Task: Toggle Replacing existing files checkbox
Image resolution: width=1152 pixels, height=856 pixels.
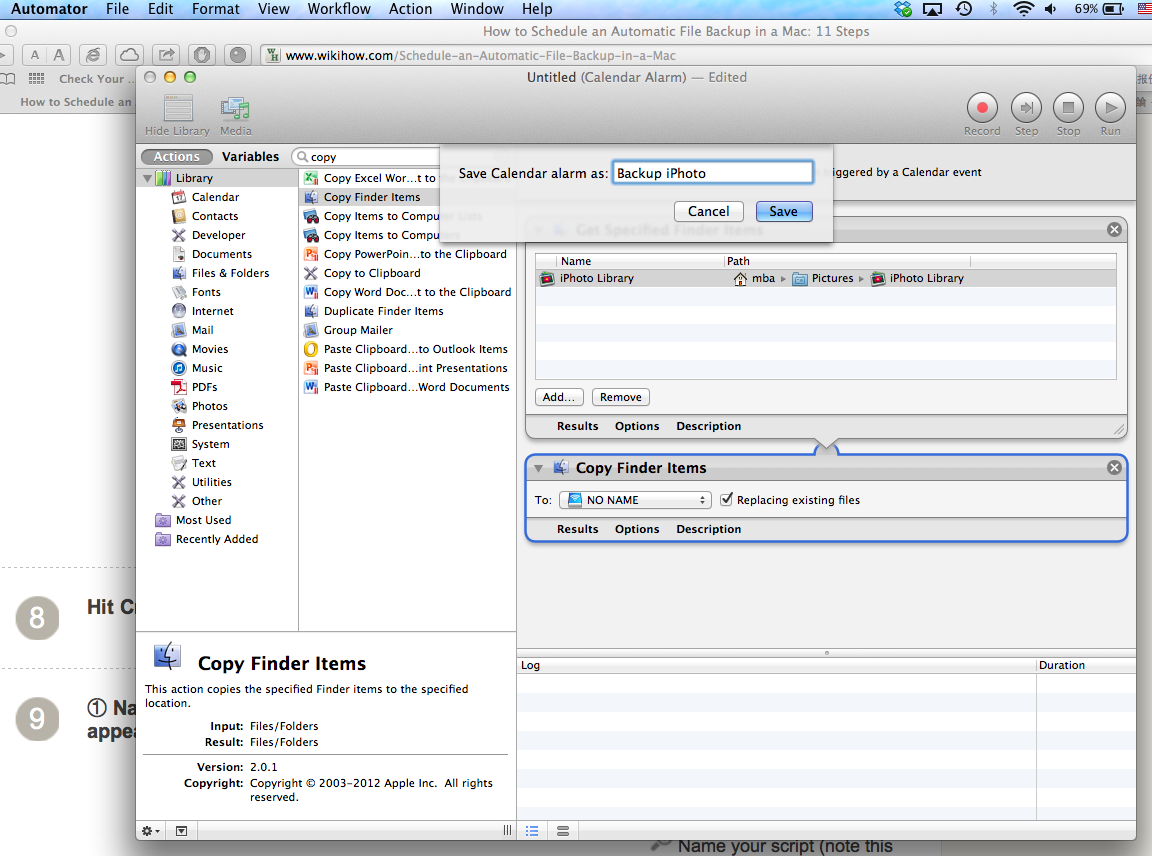Action: tap(727, 500)
